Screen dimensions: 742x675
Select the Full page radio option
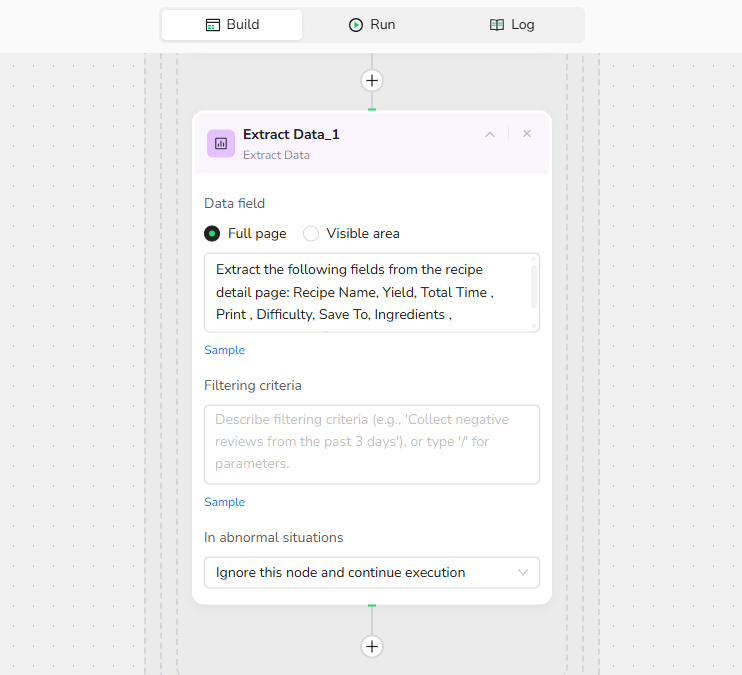[212, 233]
